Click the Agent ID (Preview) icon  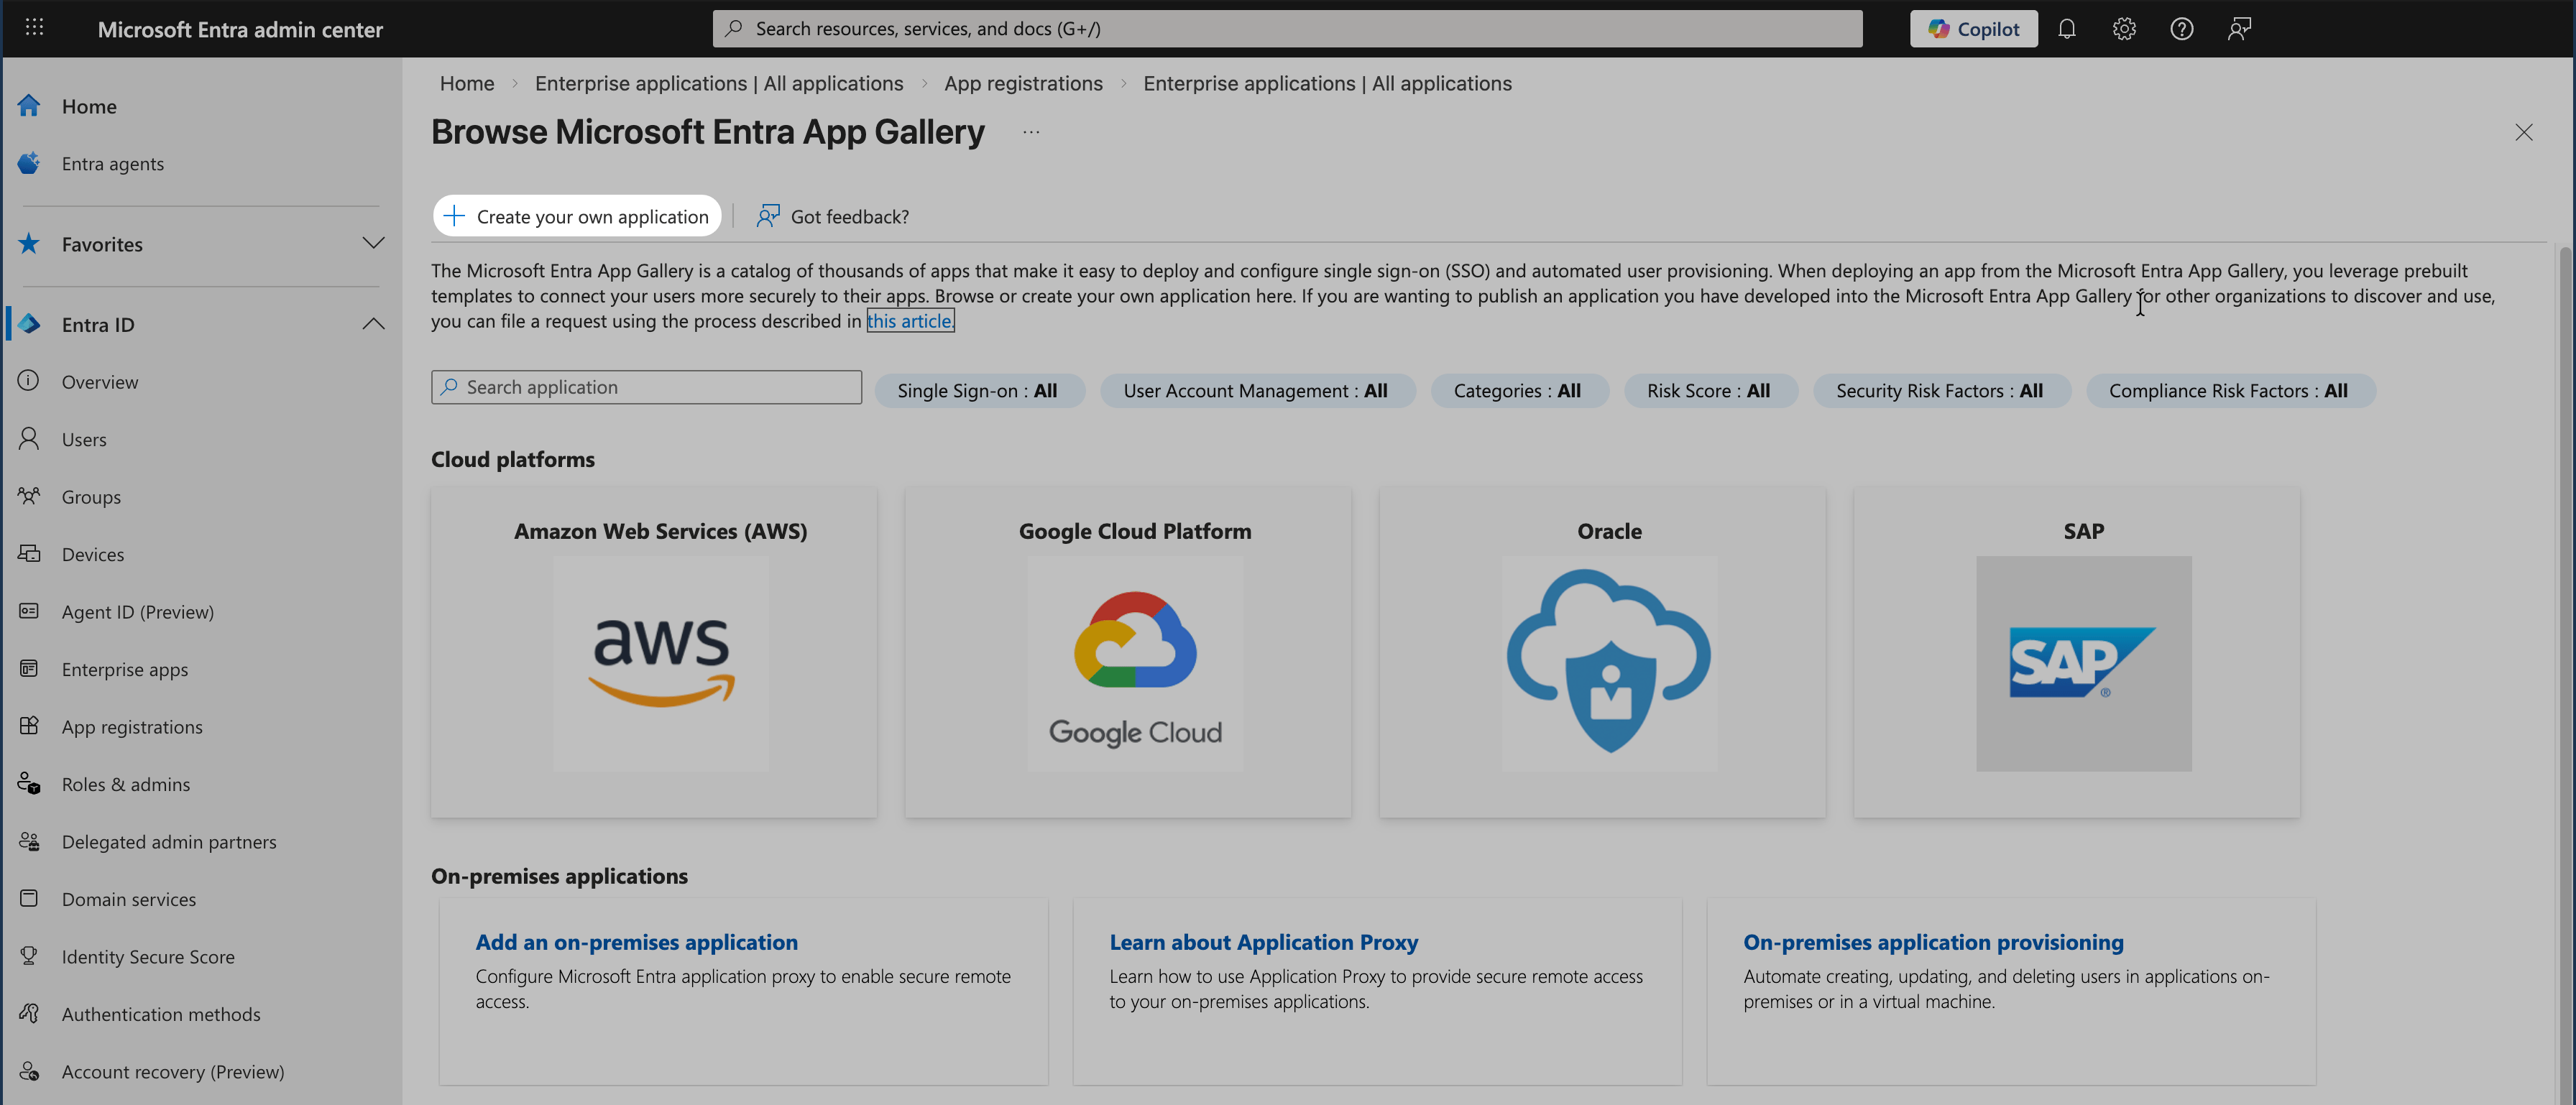coord(29,611)
